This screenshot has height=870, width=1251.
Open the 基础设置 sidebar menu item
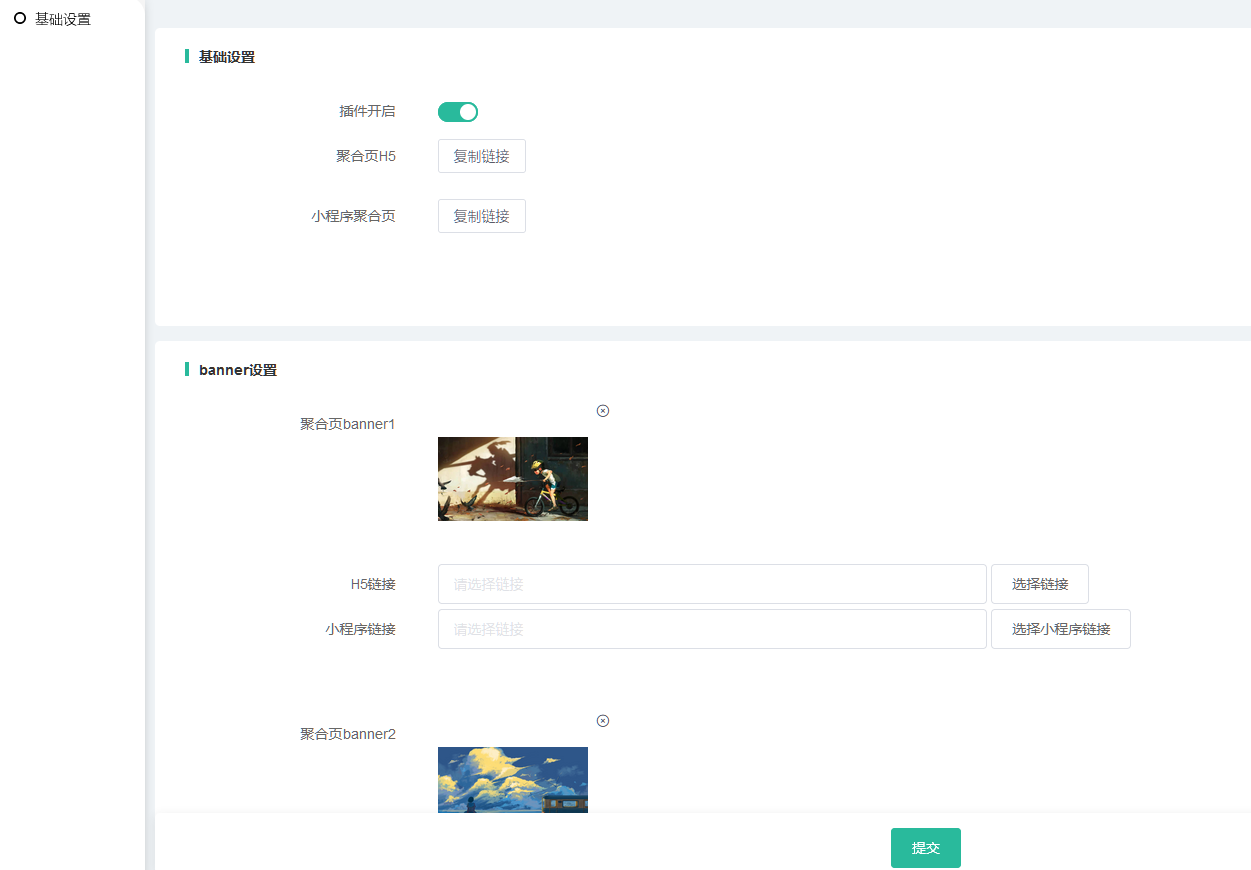pyautogui.click(x=62, y=19)
